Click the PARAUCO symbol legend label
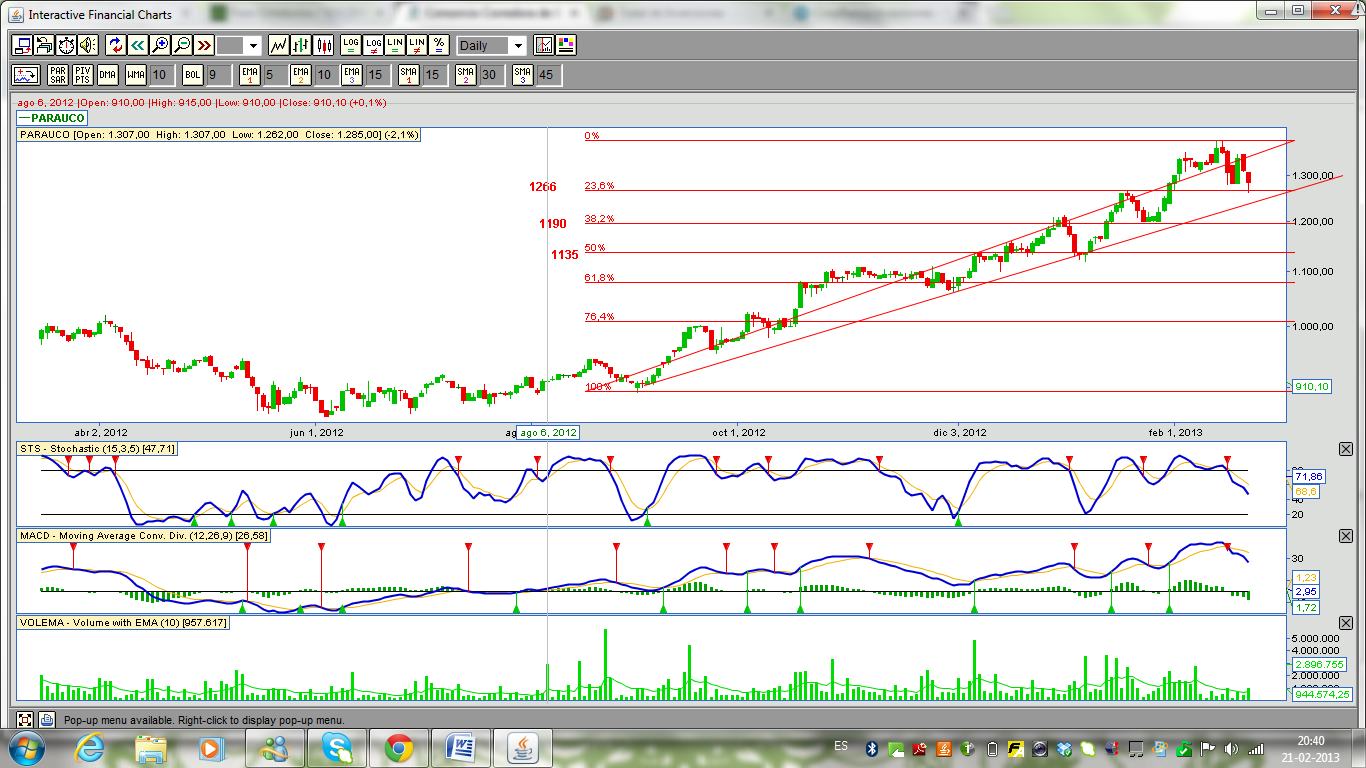The image size is (1366, 768). [52, 118]
